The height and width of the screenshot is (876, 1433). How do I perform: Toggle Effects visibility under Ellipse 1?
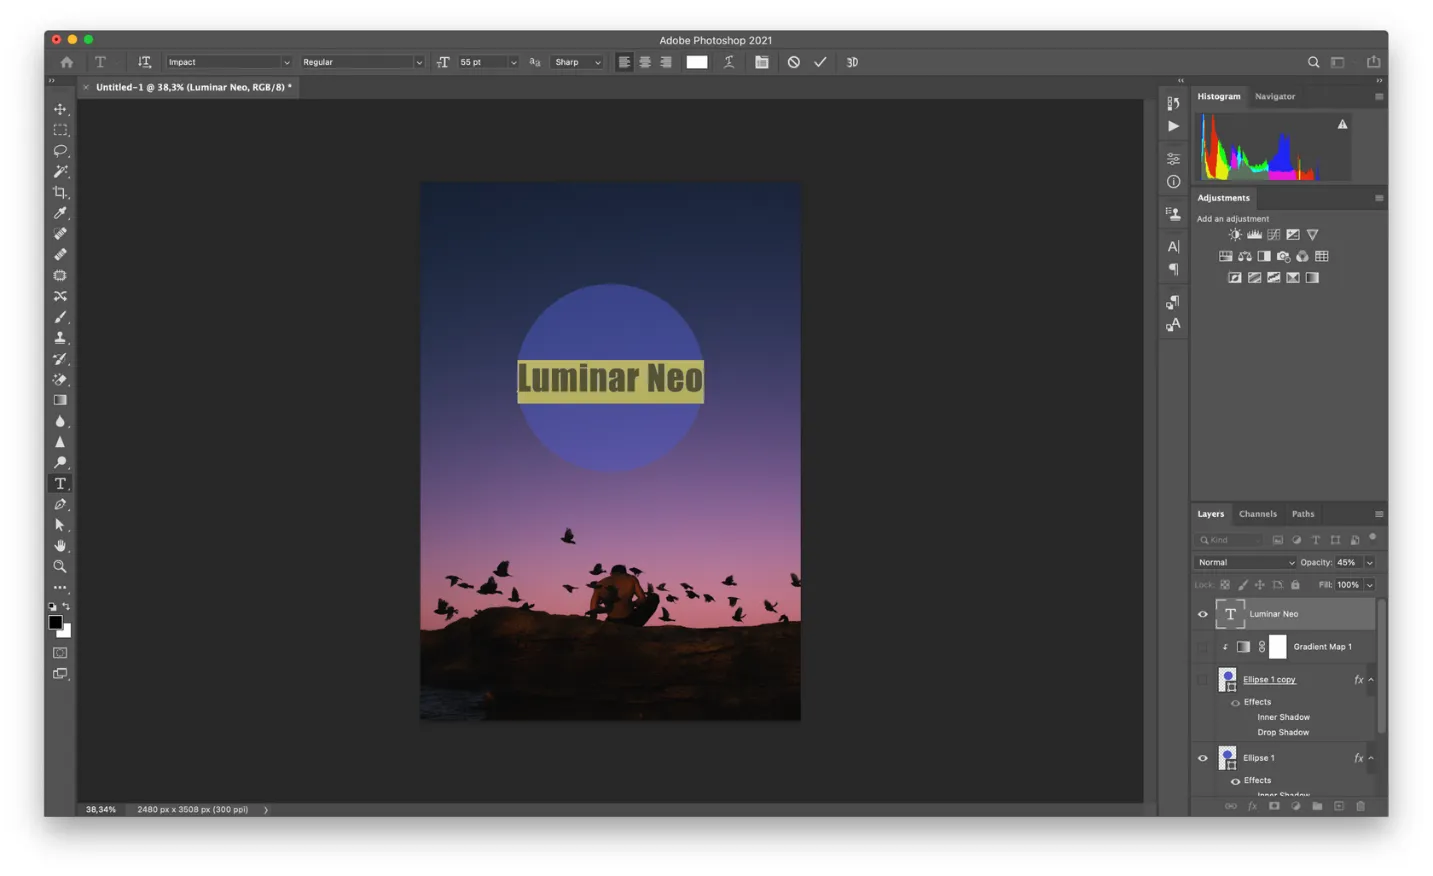[x=1236, y=781]
